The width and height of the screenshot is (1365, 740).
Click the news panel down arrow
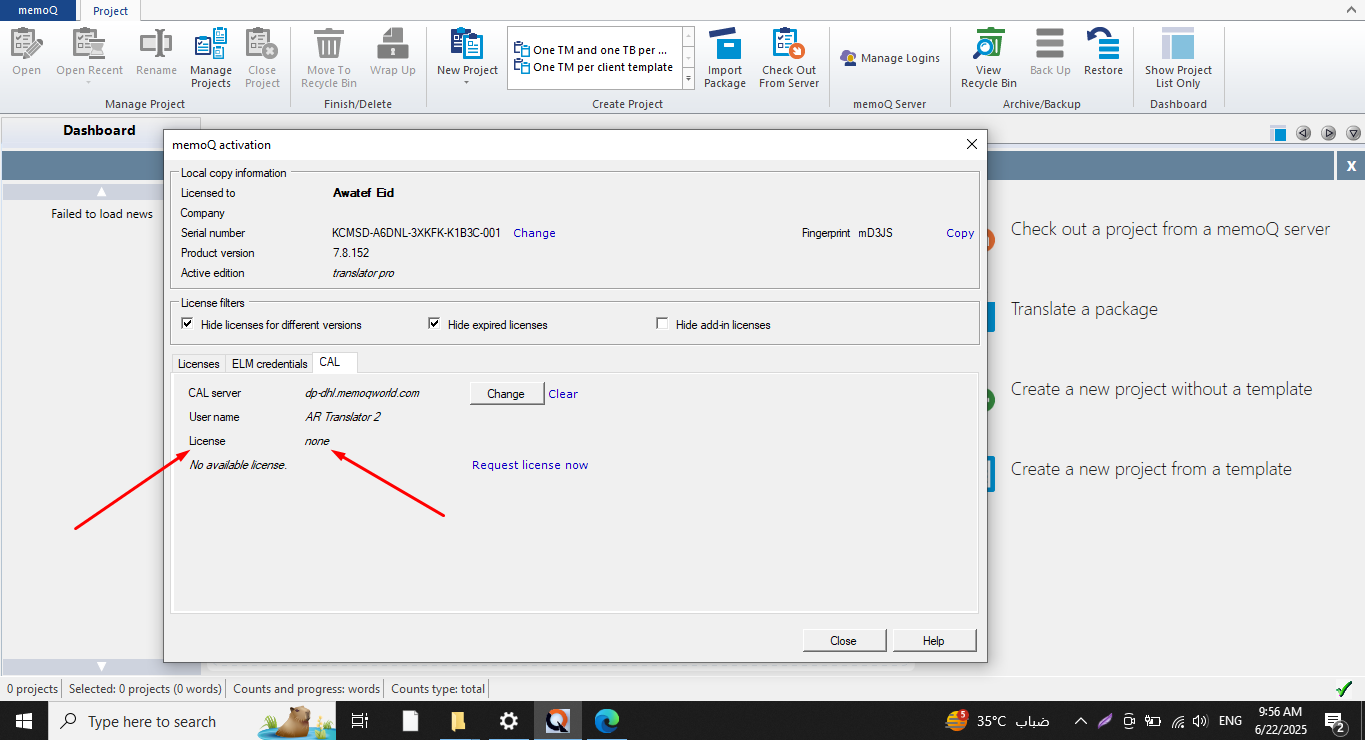click(101, 666)
